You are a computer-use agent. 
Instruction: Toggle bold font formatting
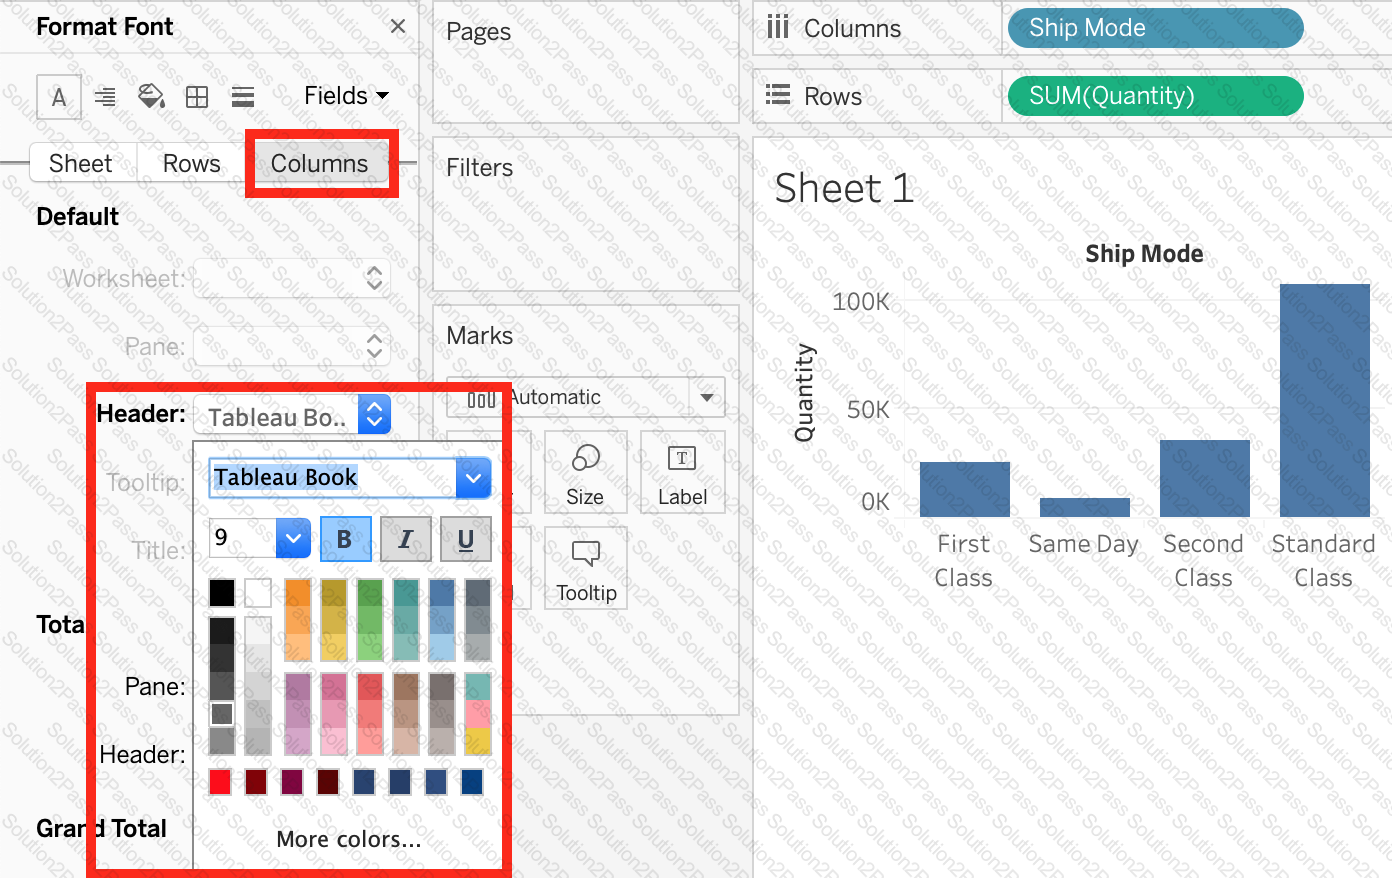click(x=345, y=540)
